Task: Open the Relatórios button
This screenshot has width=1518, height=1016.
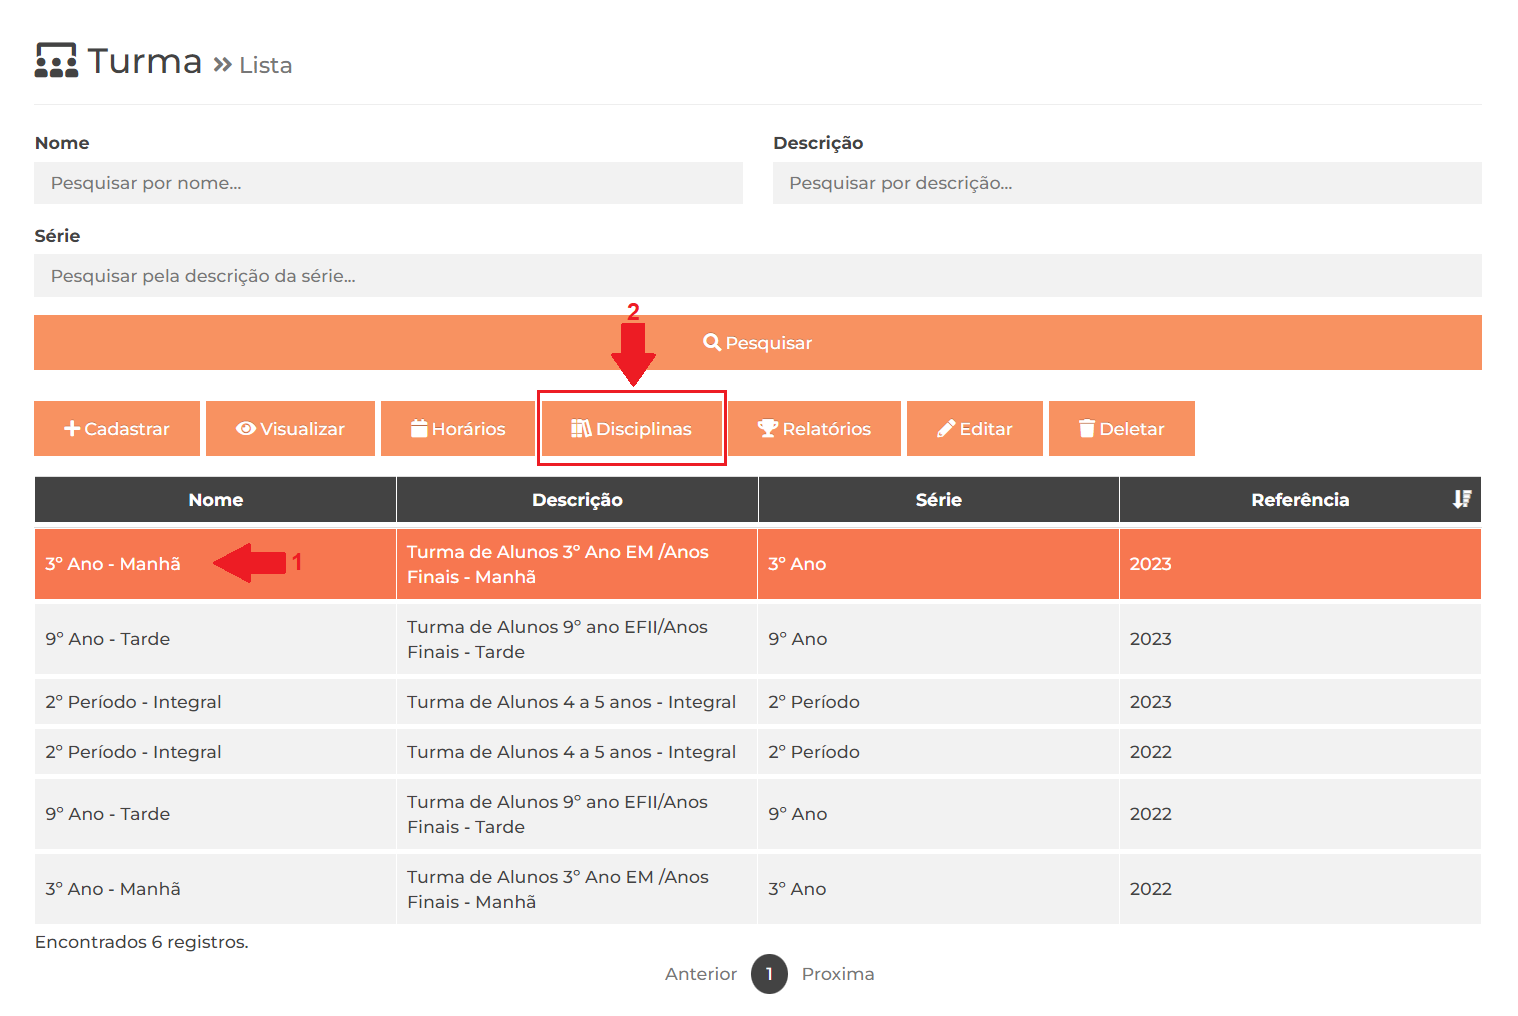Action: pos(814,428)
